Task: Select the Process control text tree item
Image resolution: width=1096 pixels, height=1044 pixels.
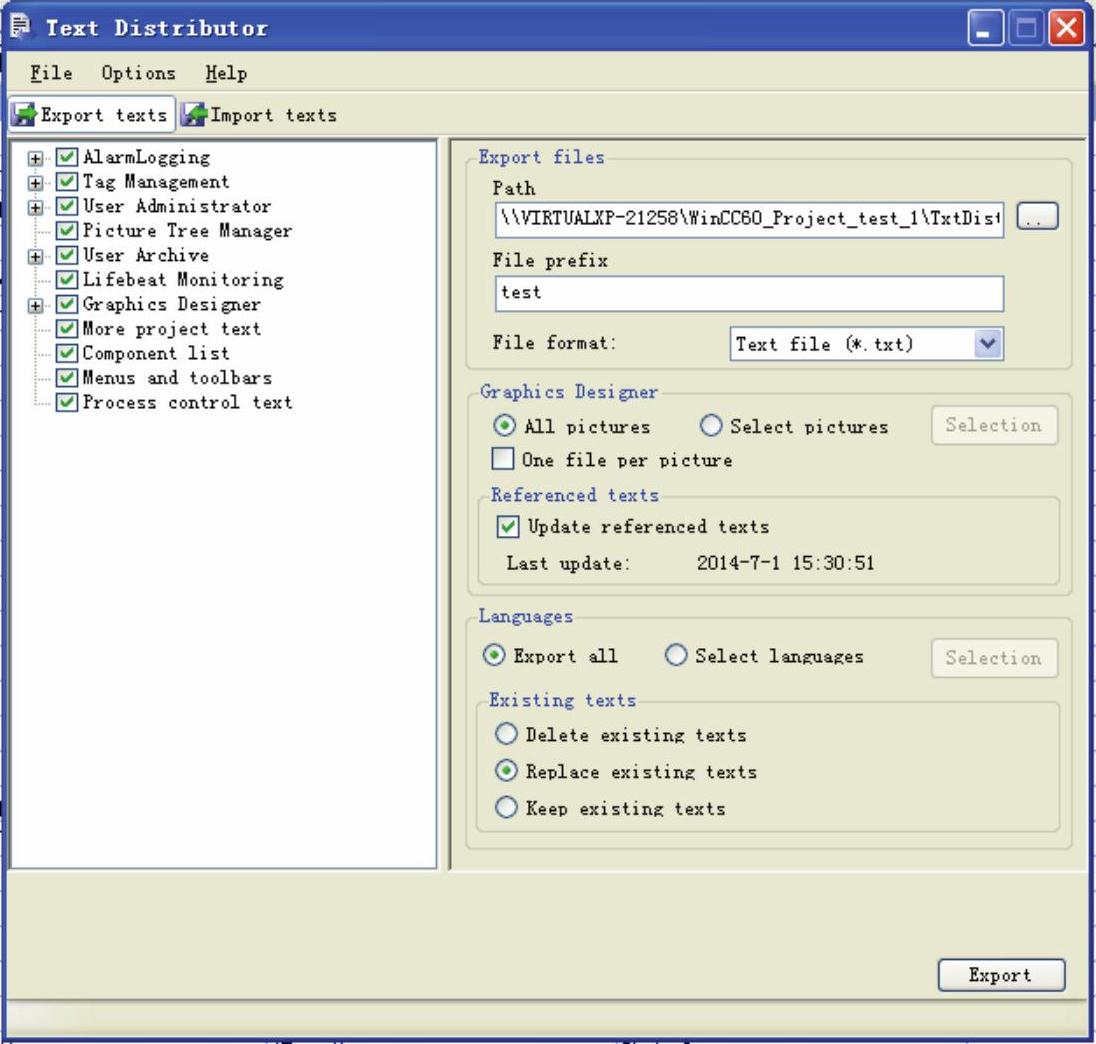Action: pos(187,403)
